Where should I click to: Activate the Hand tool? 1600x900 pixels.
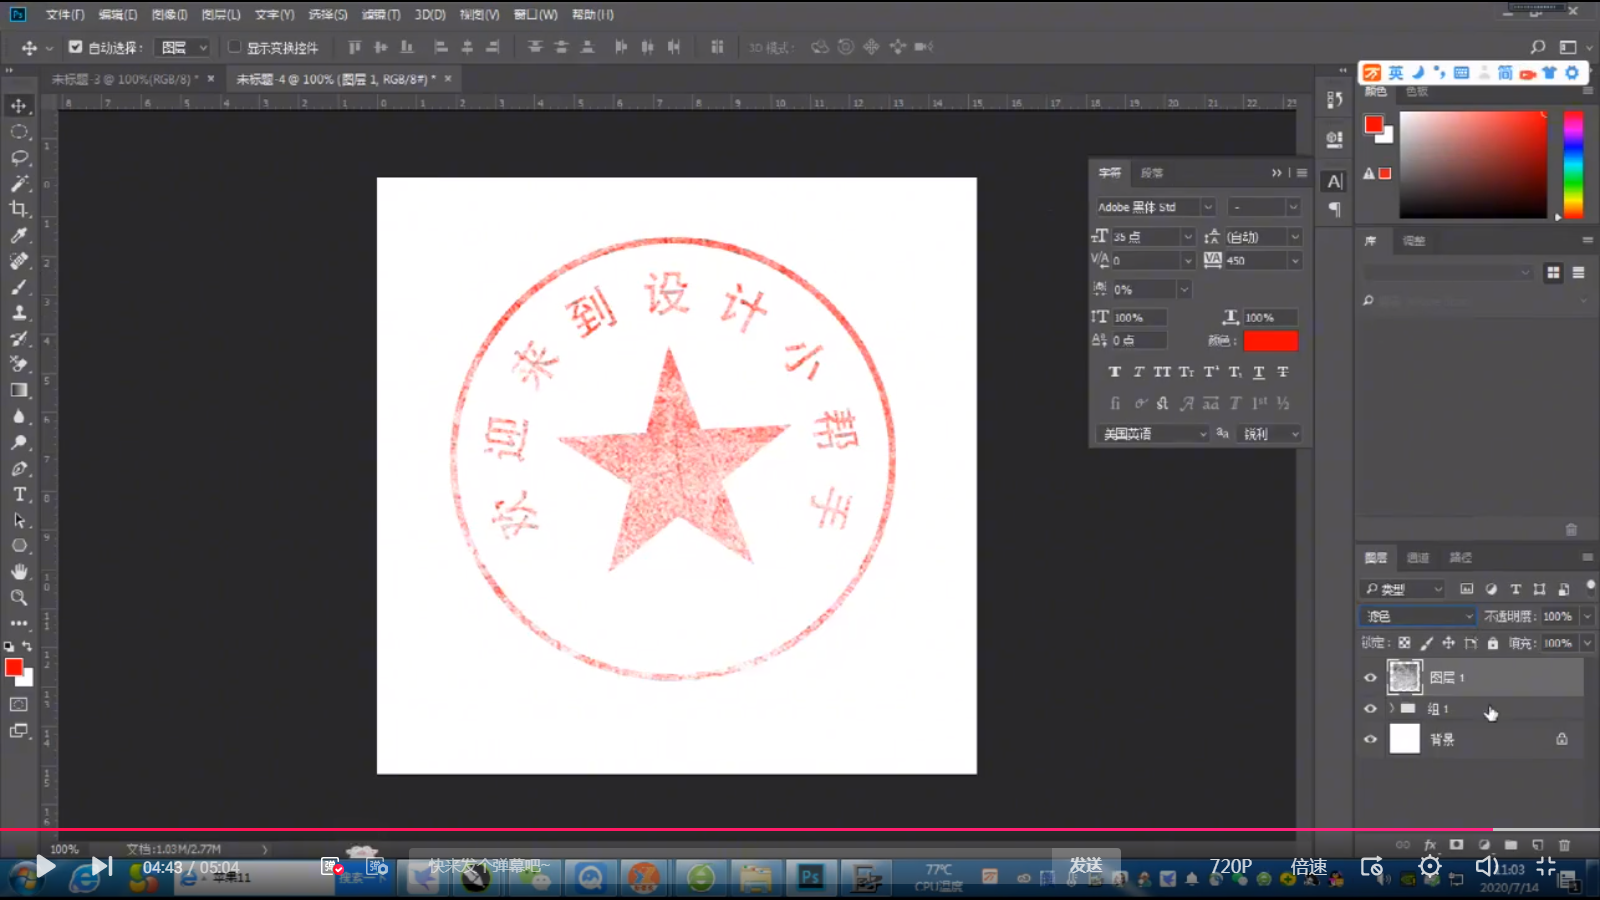point(20,572)
